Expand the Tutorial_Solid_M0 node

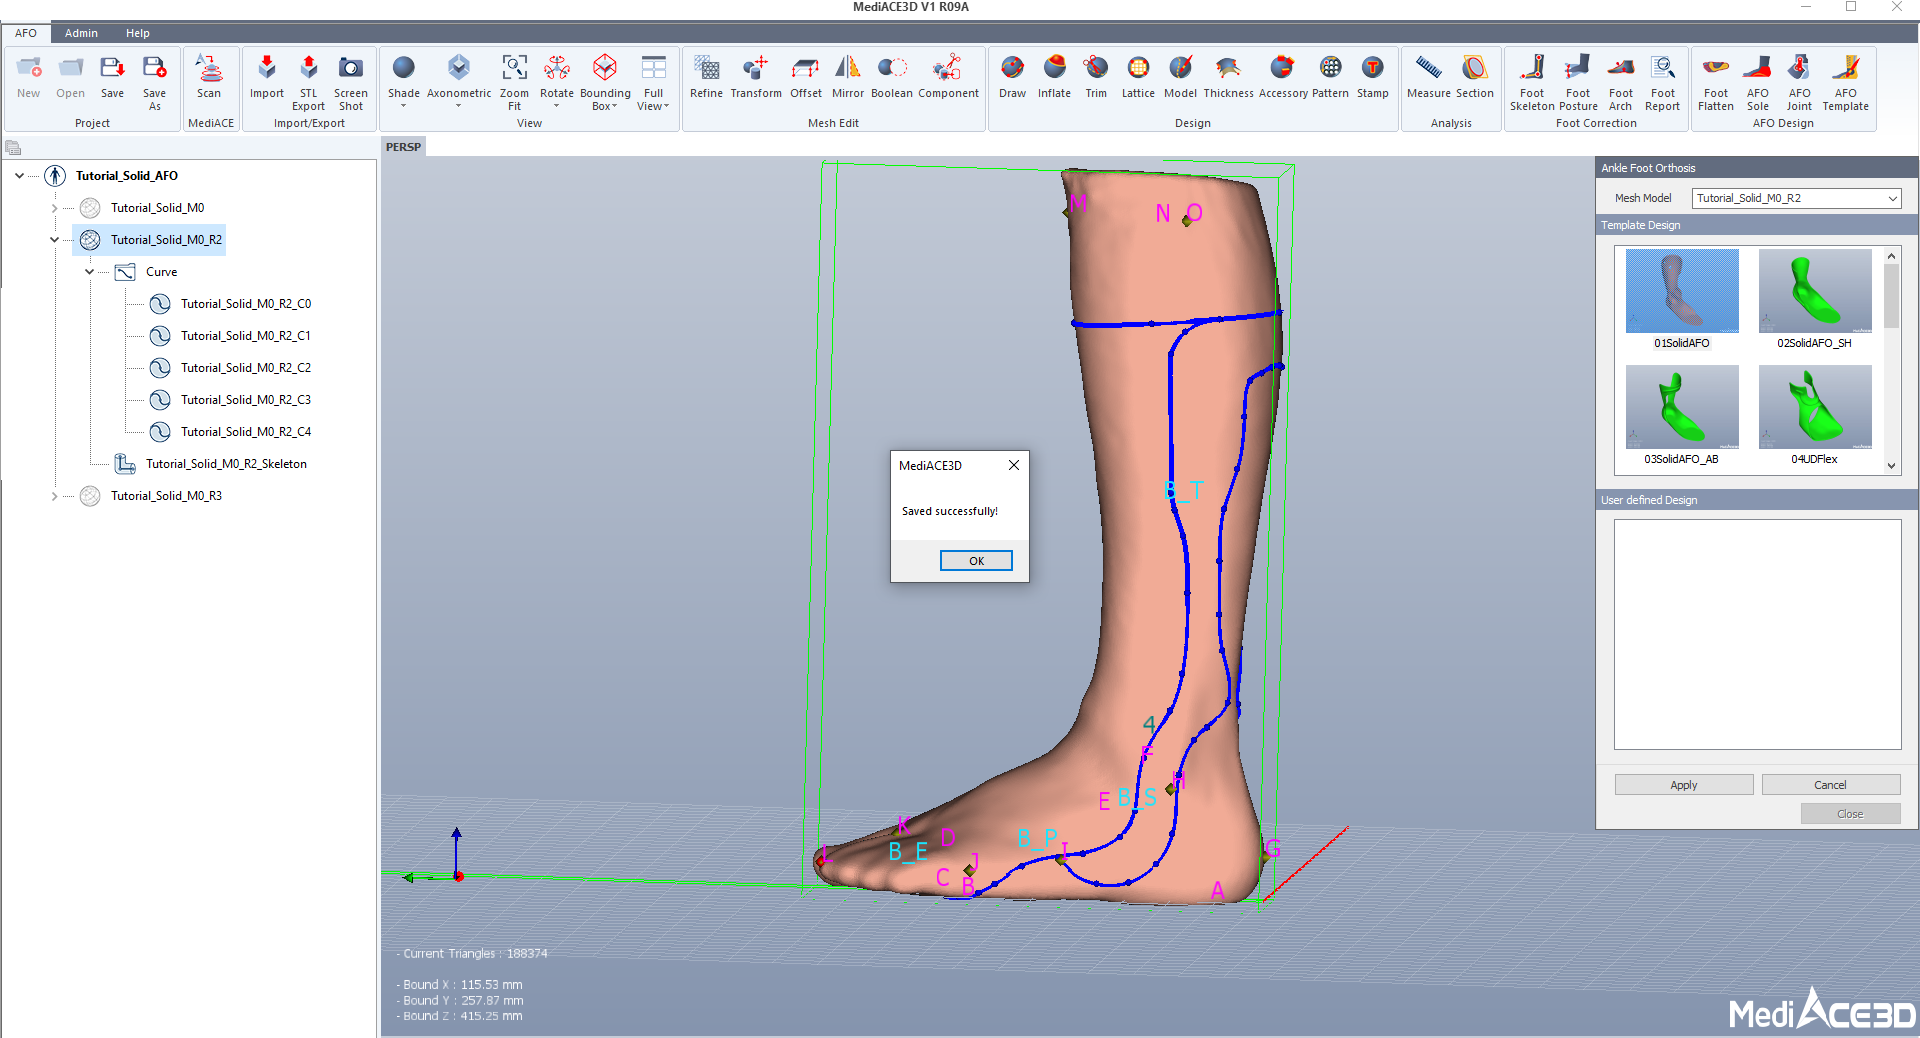pyautogui.click(x=54, y=208)
